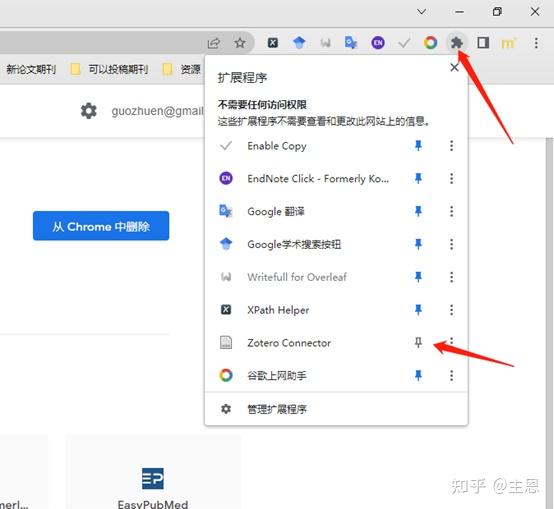Click the Google Translate toolbar icon
This screenshot has width=554, height=509.
click(351, 43)
